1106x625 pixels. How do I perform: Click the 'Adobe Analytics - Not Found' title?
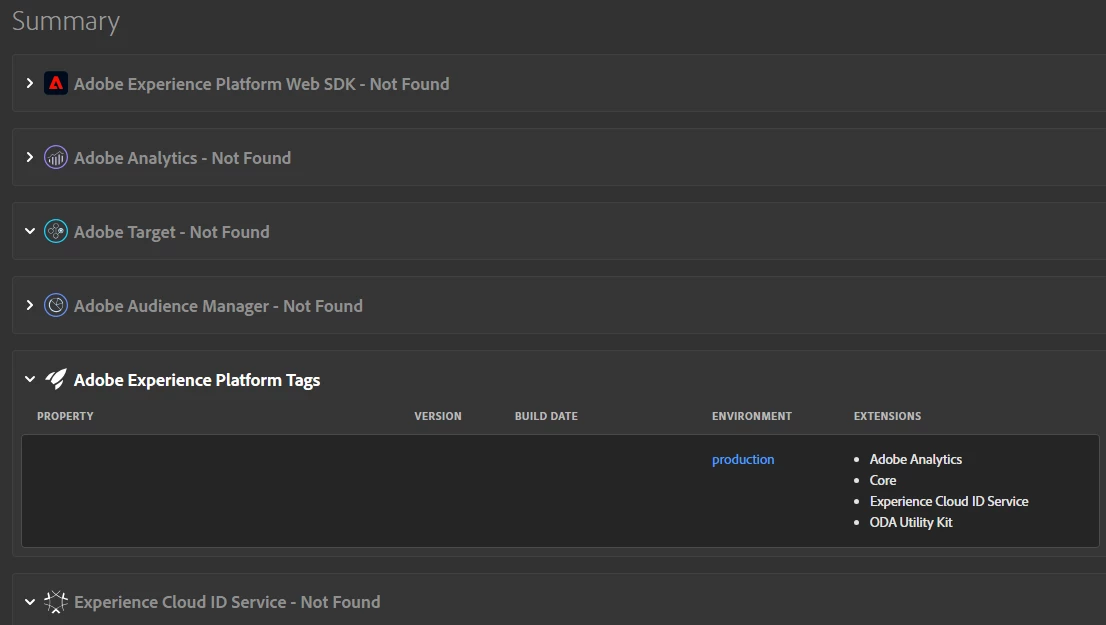click(x=183, y=158)
